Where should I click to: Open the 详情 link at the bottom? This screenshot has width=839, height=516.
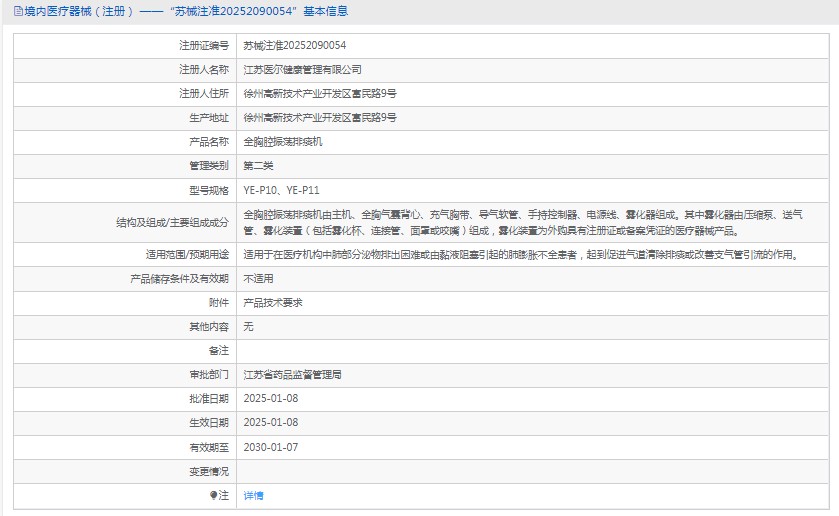253,495
